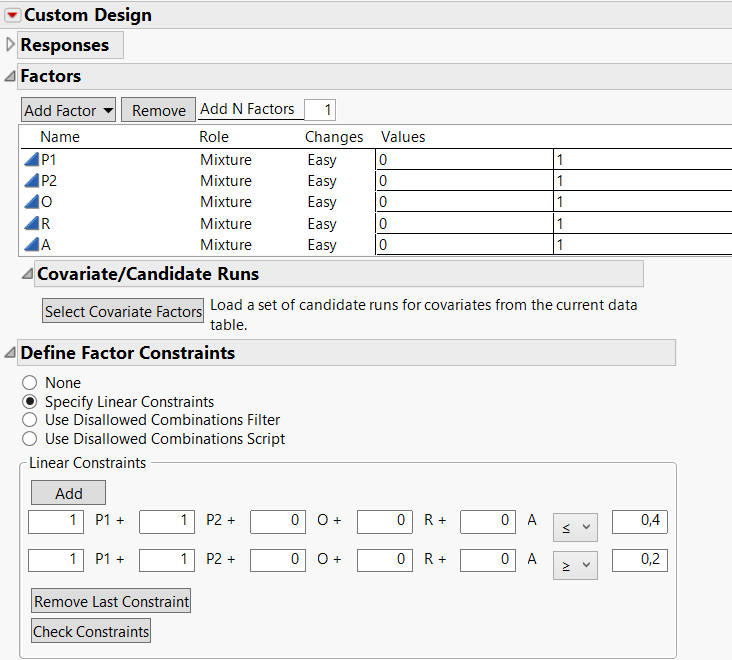Click the blue mixture icon beside O
This screenshot has height=660, width=732.
[30, 202]
